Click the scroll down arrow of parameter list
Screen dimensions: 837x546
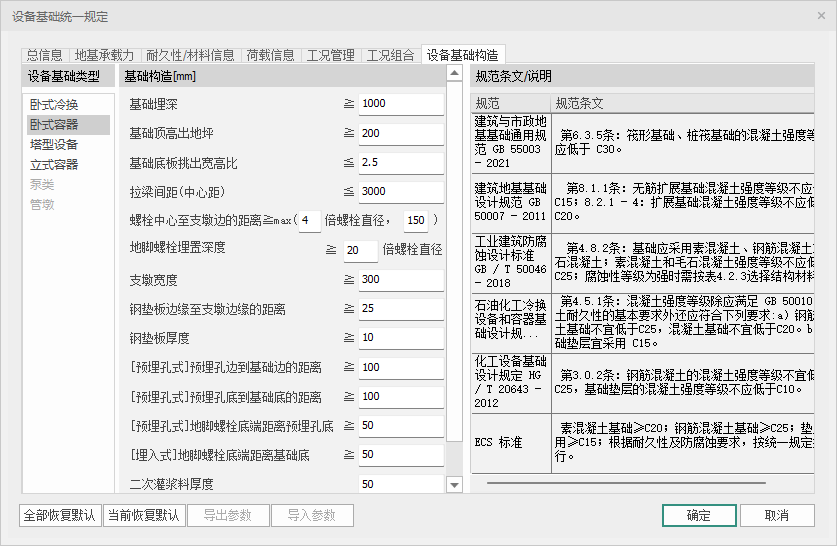[x=454, y=485]
